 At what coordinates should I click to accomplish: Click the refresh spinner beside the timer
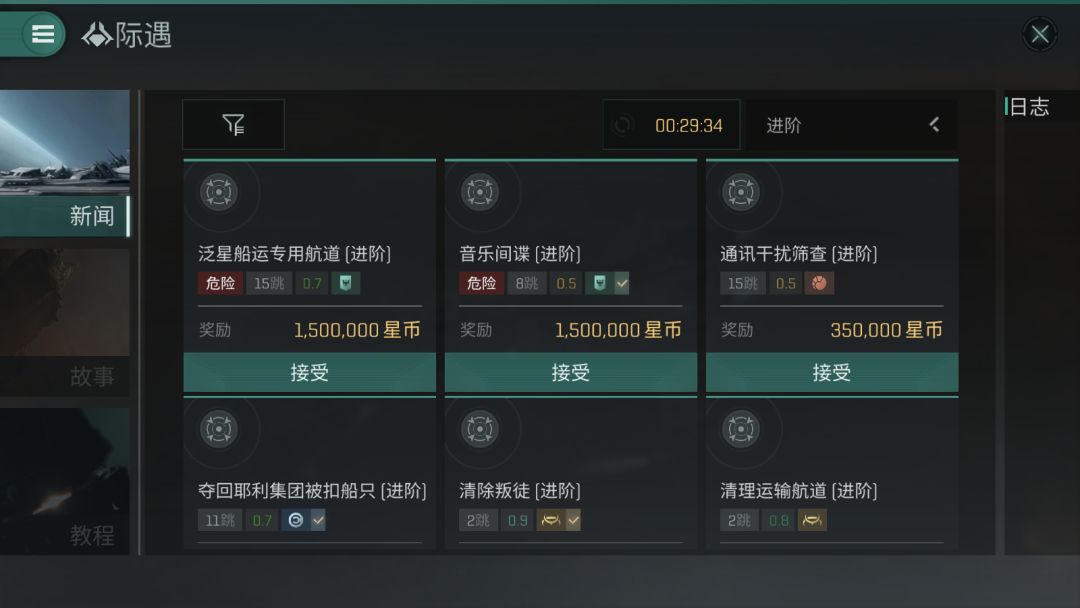tap(623, 125)
